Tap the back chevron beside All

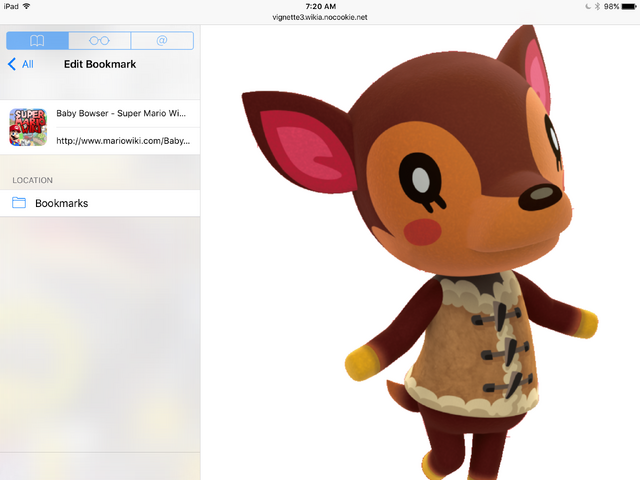(12, 64)
